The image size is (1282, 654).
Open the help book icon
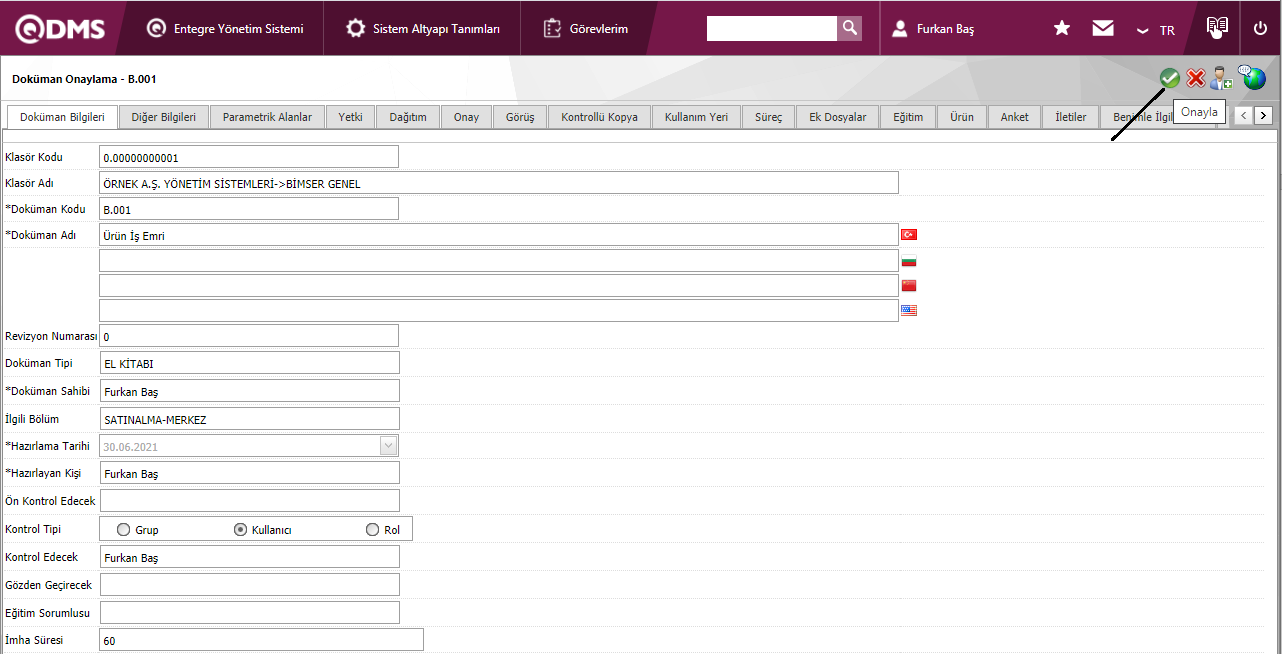pos(1217,27)
